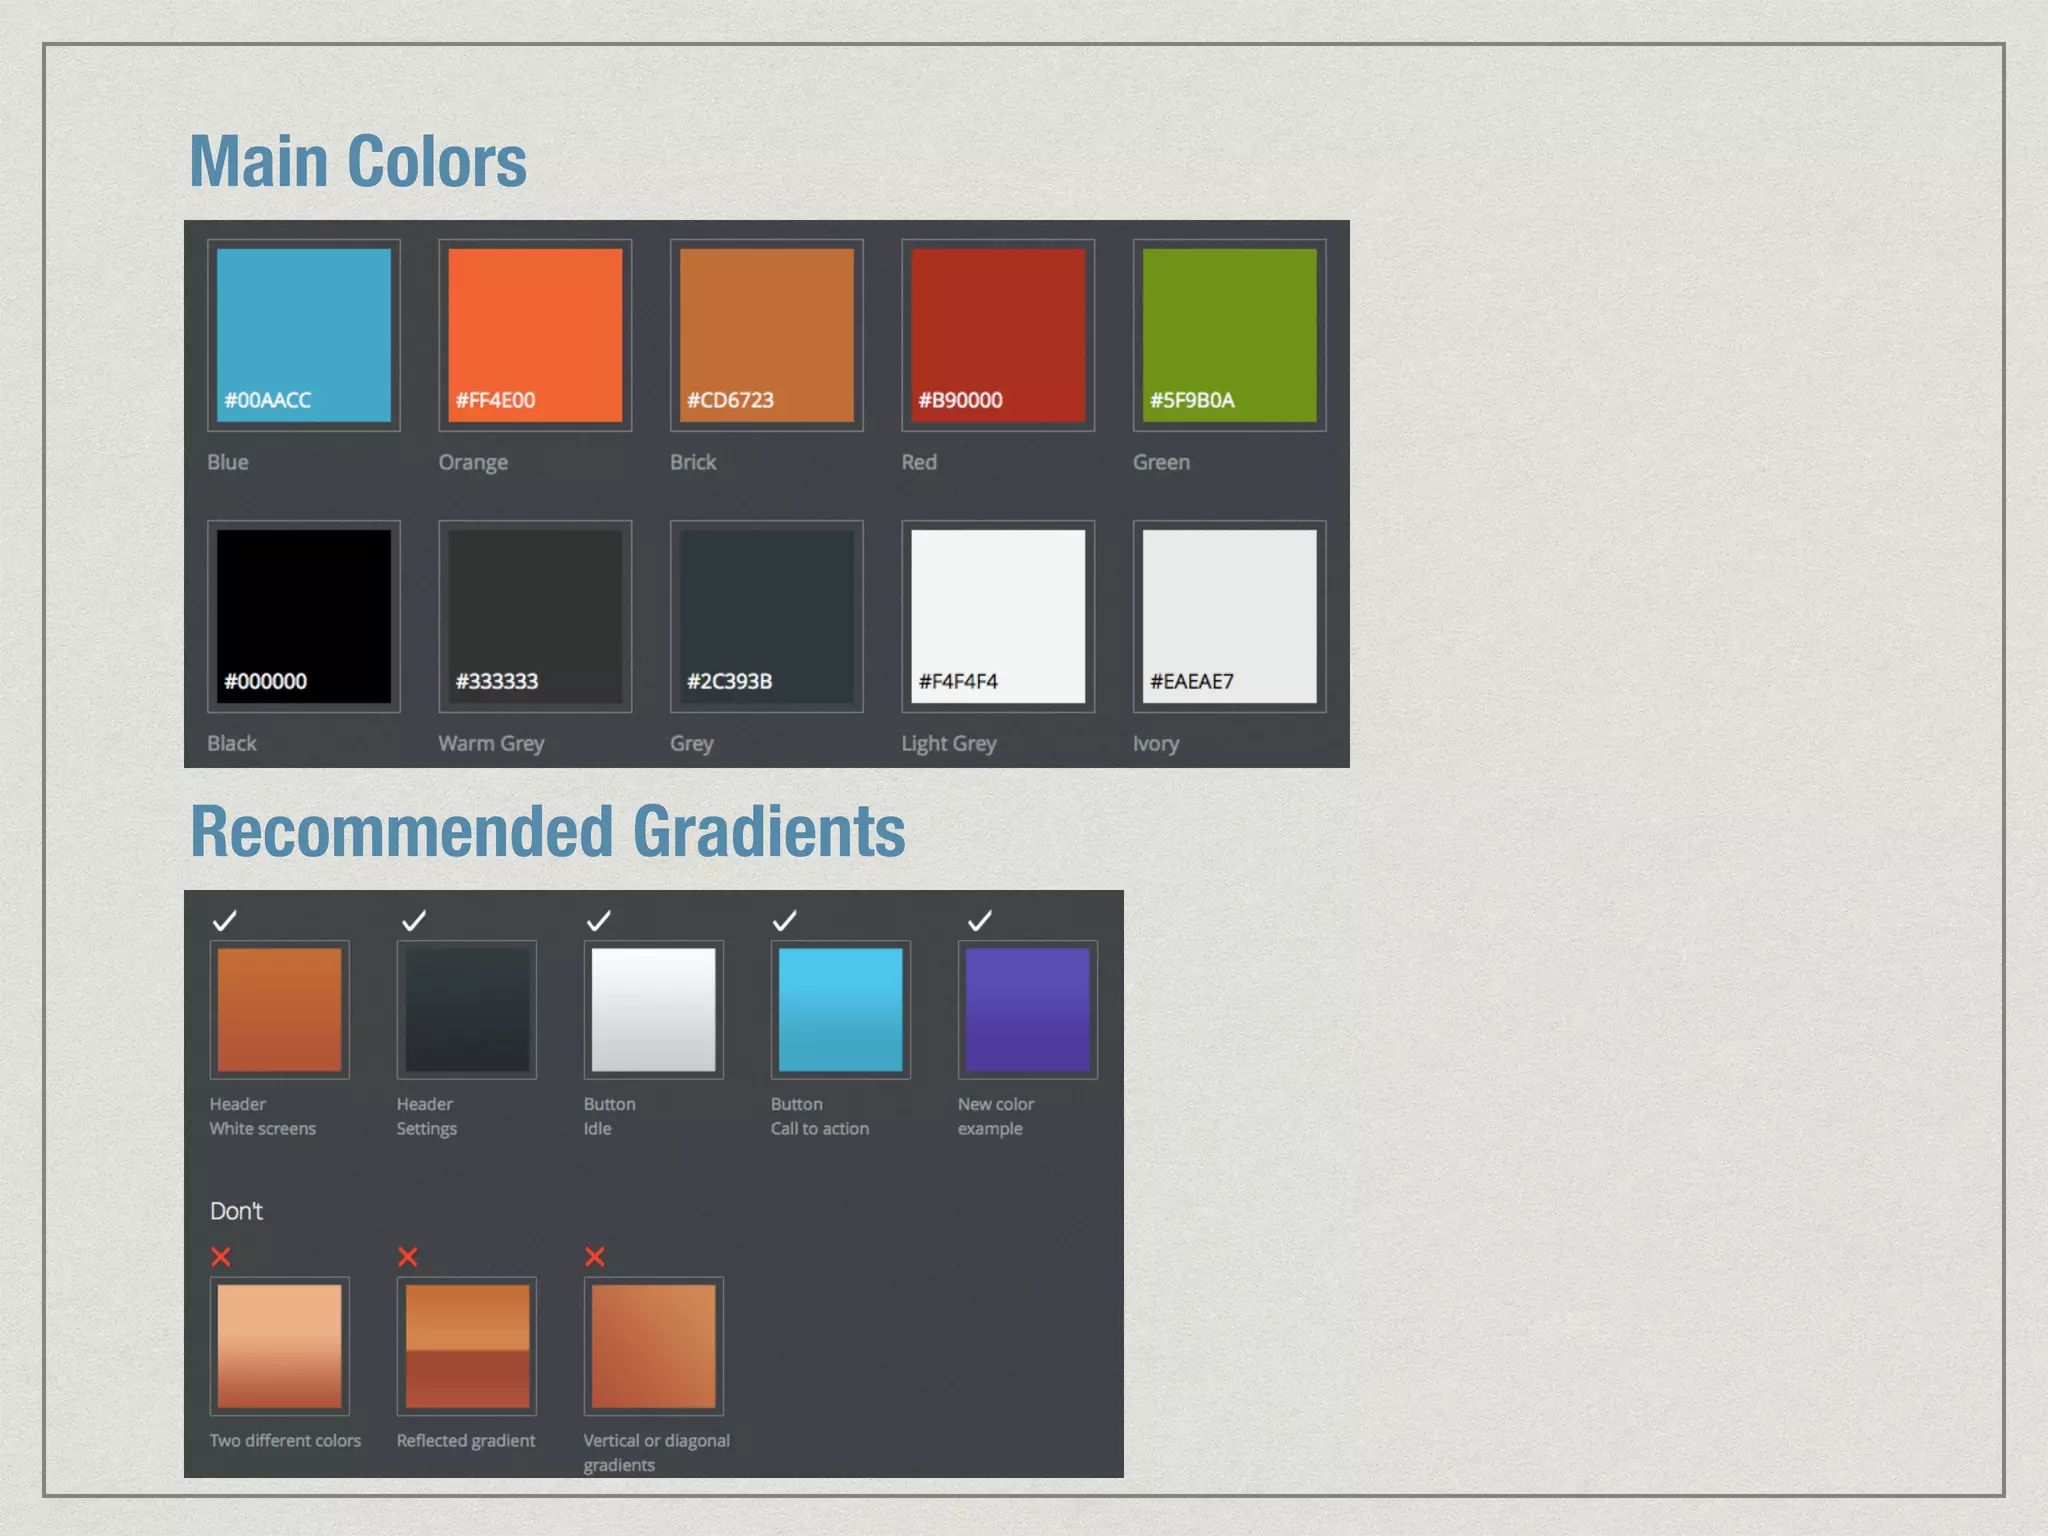Viewport: 2048px width, 1536px height.
Task: Click checkmark above New color example
Action: [980, 920]
